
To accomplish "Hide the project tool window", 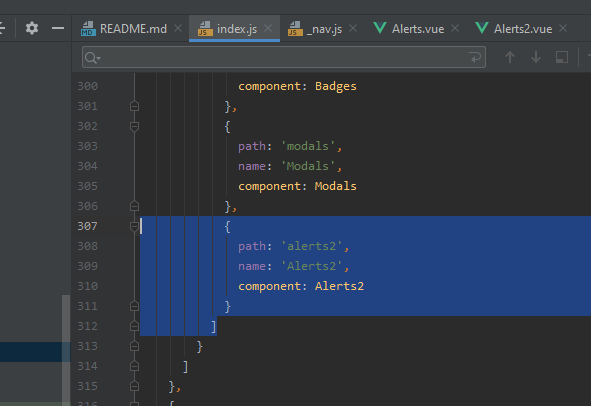I will pyautogui.click(x=58, y=28).
